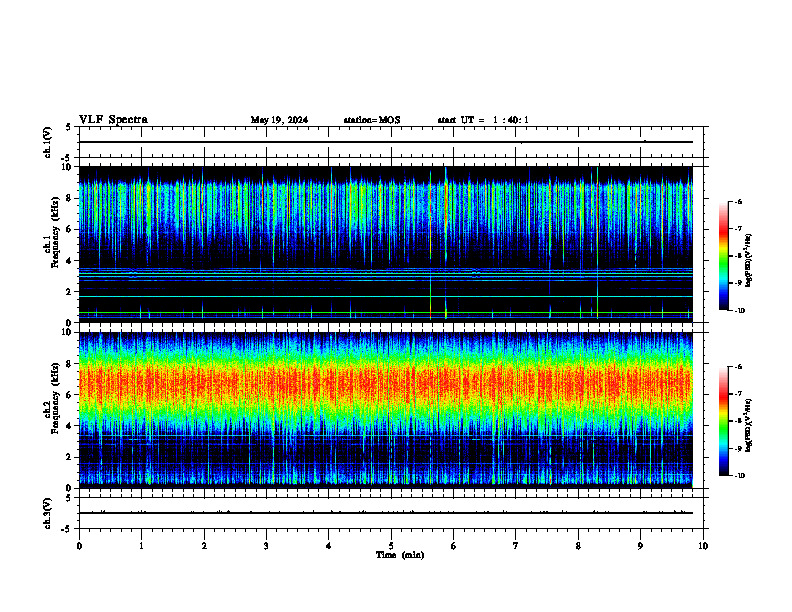Screen dimensions: 792x612
Task: Click the ch.2 "Frequency (kHz)" axis label
Action: coord(55,398)
